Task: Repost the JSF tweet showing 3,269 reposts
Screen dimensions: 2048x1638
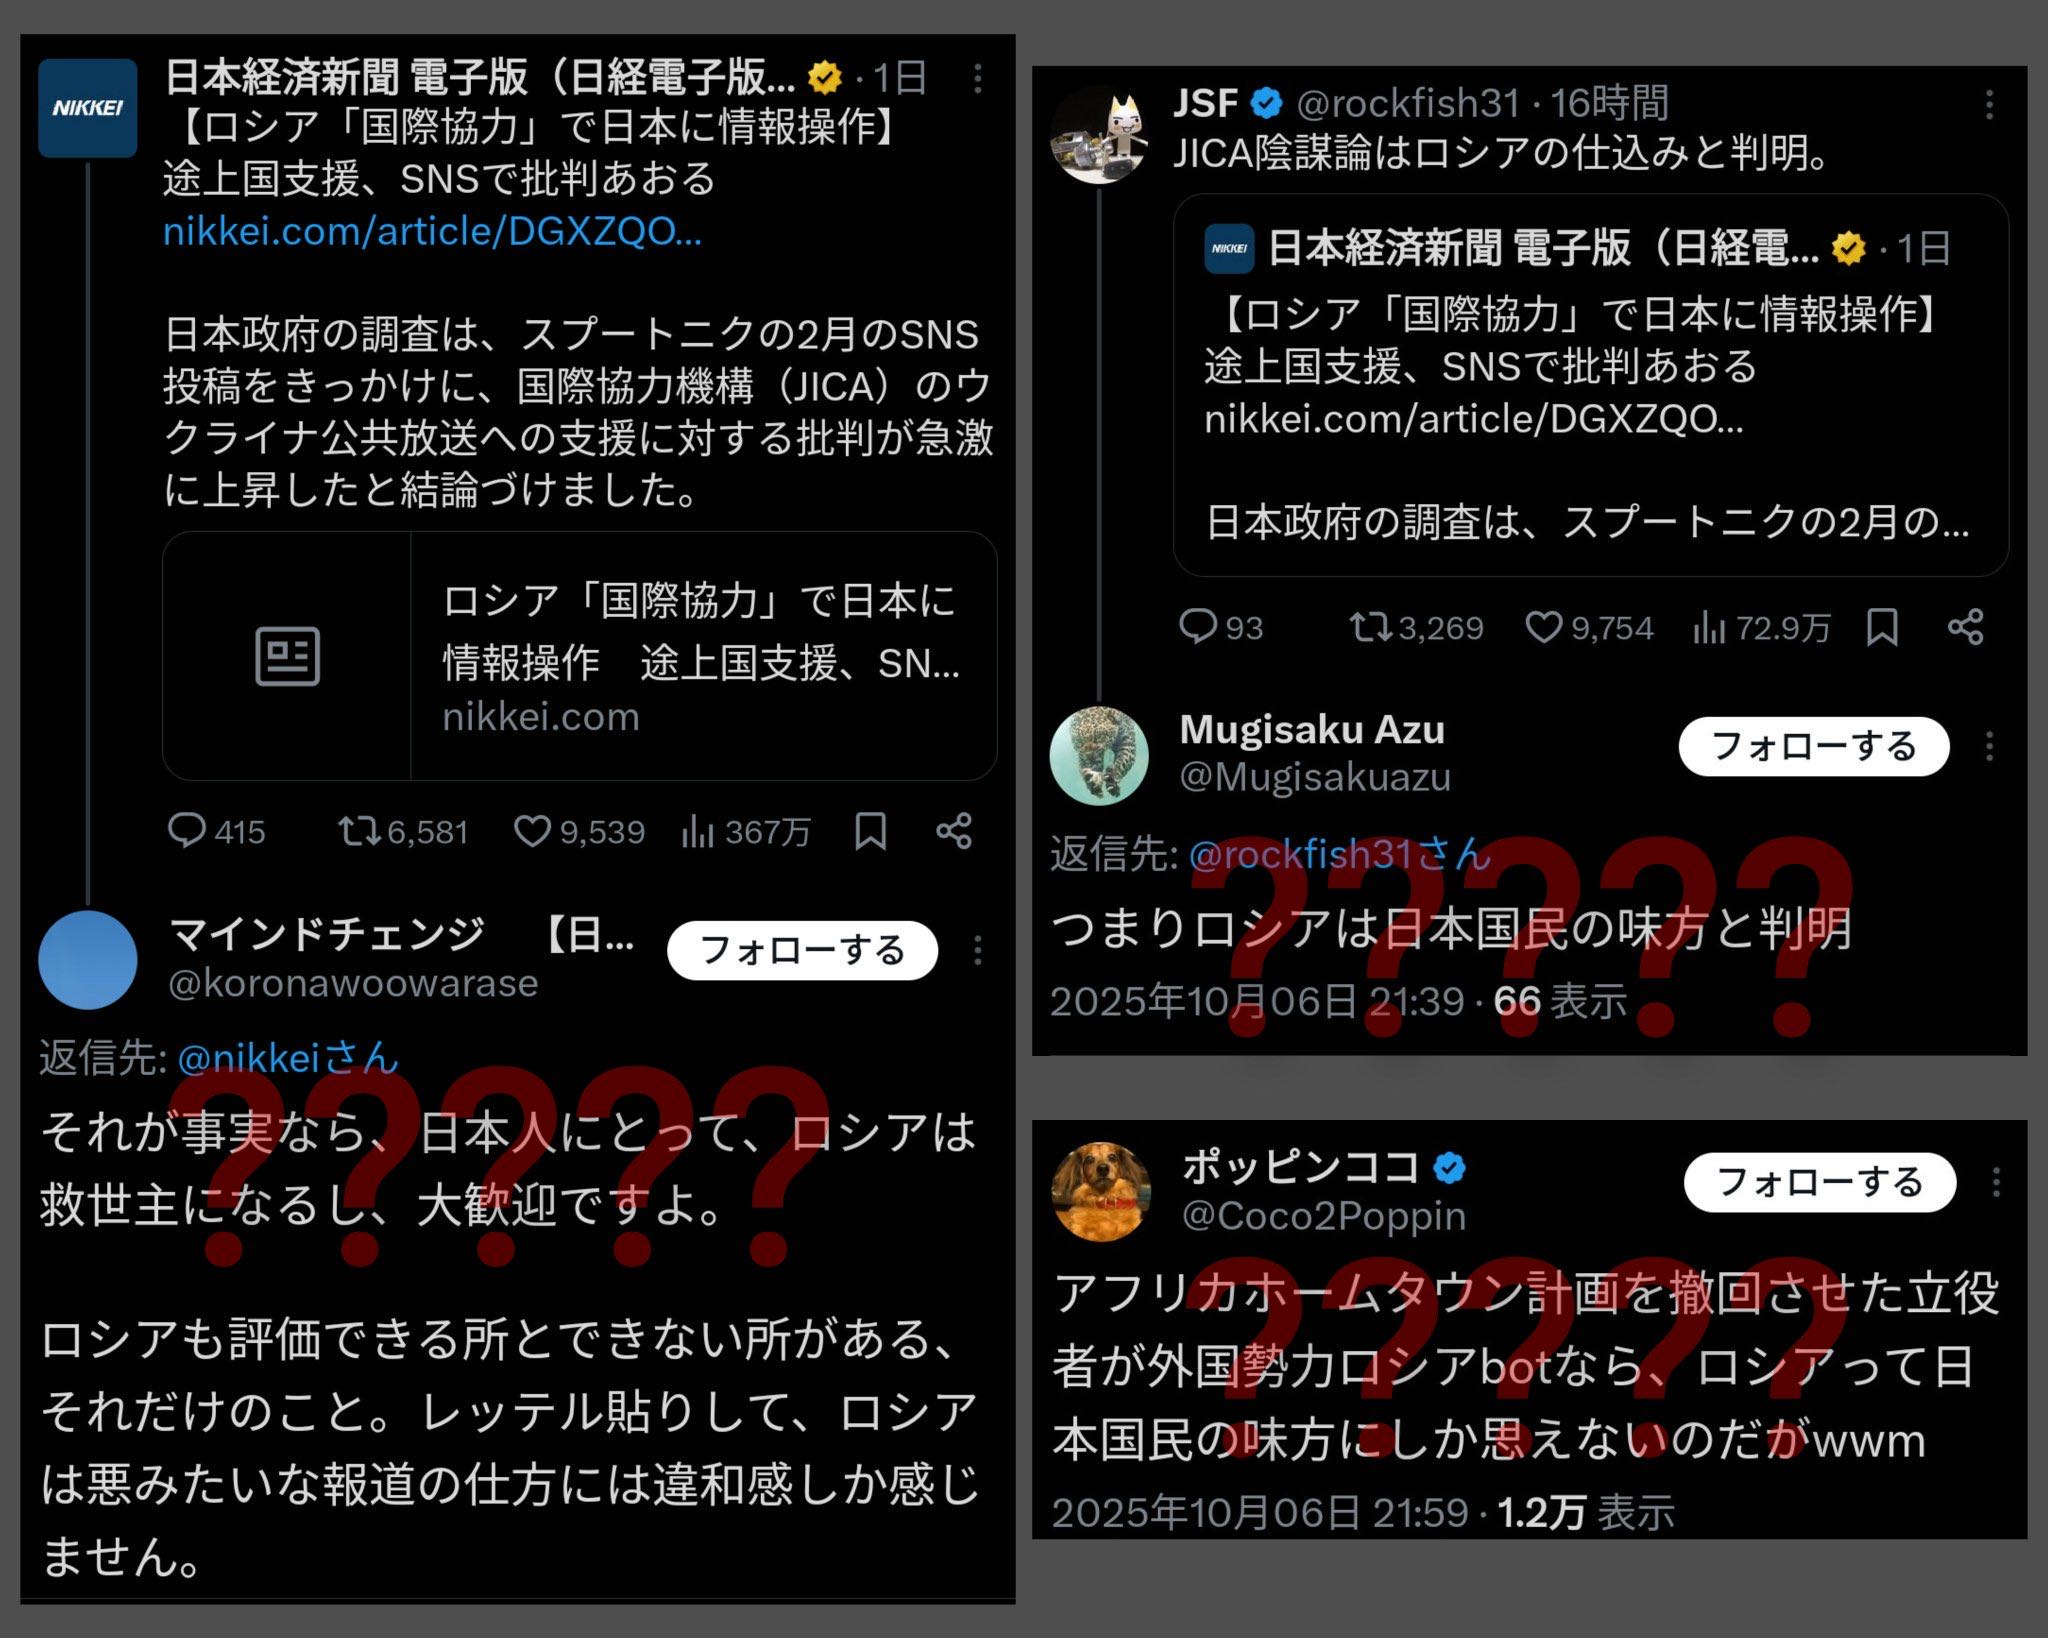Action: (1416, 628)
